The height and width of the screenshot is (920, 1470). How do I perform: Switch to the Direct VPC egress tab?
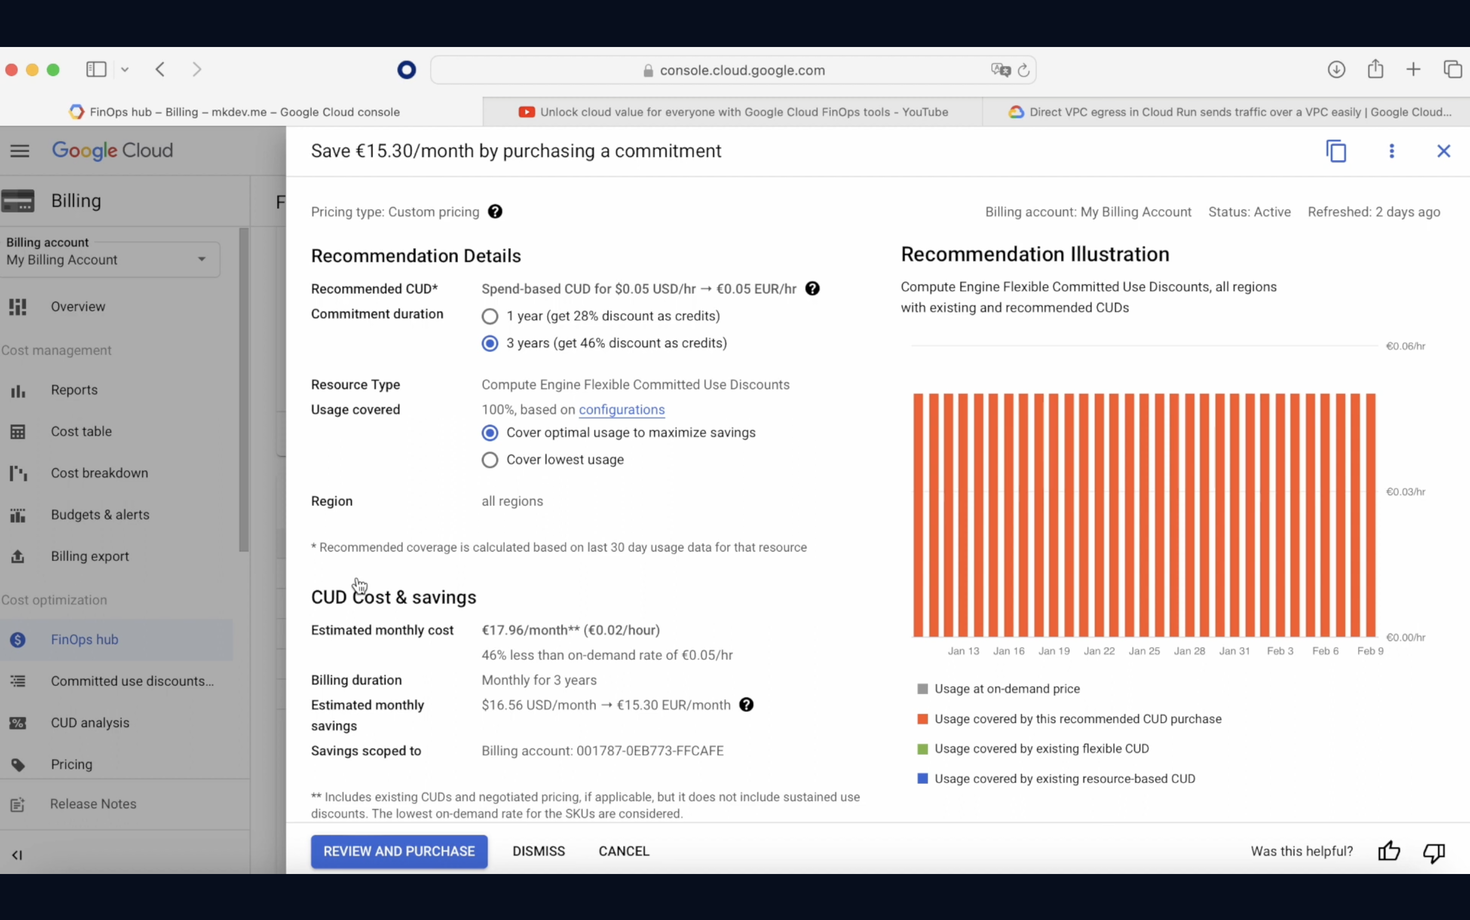pos(1228,112)
